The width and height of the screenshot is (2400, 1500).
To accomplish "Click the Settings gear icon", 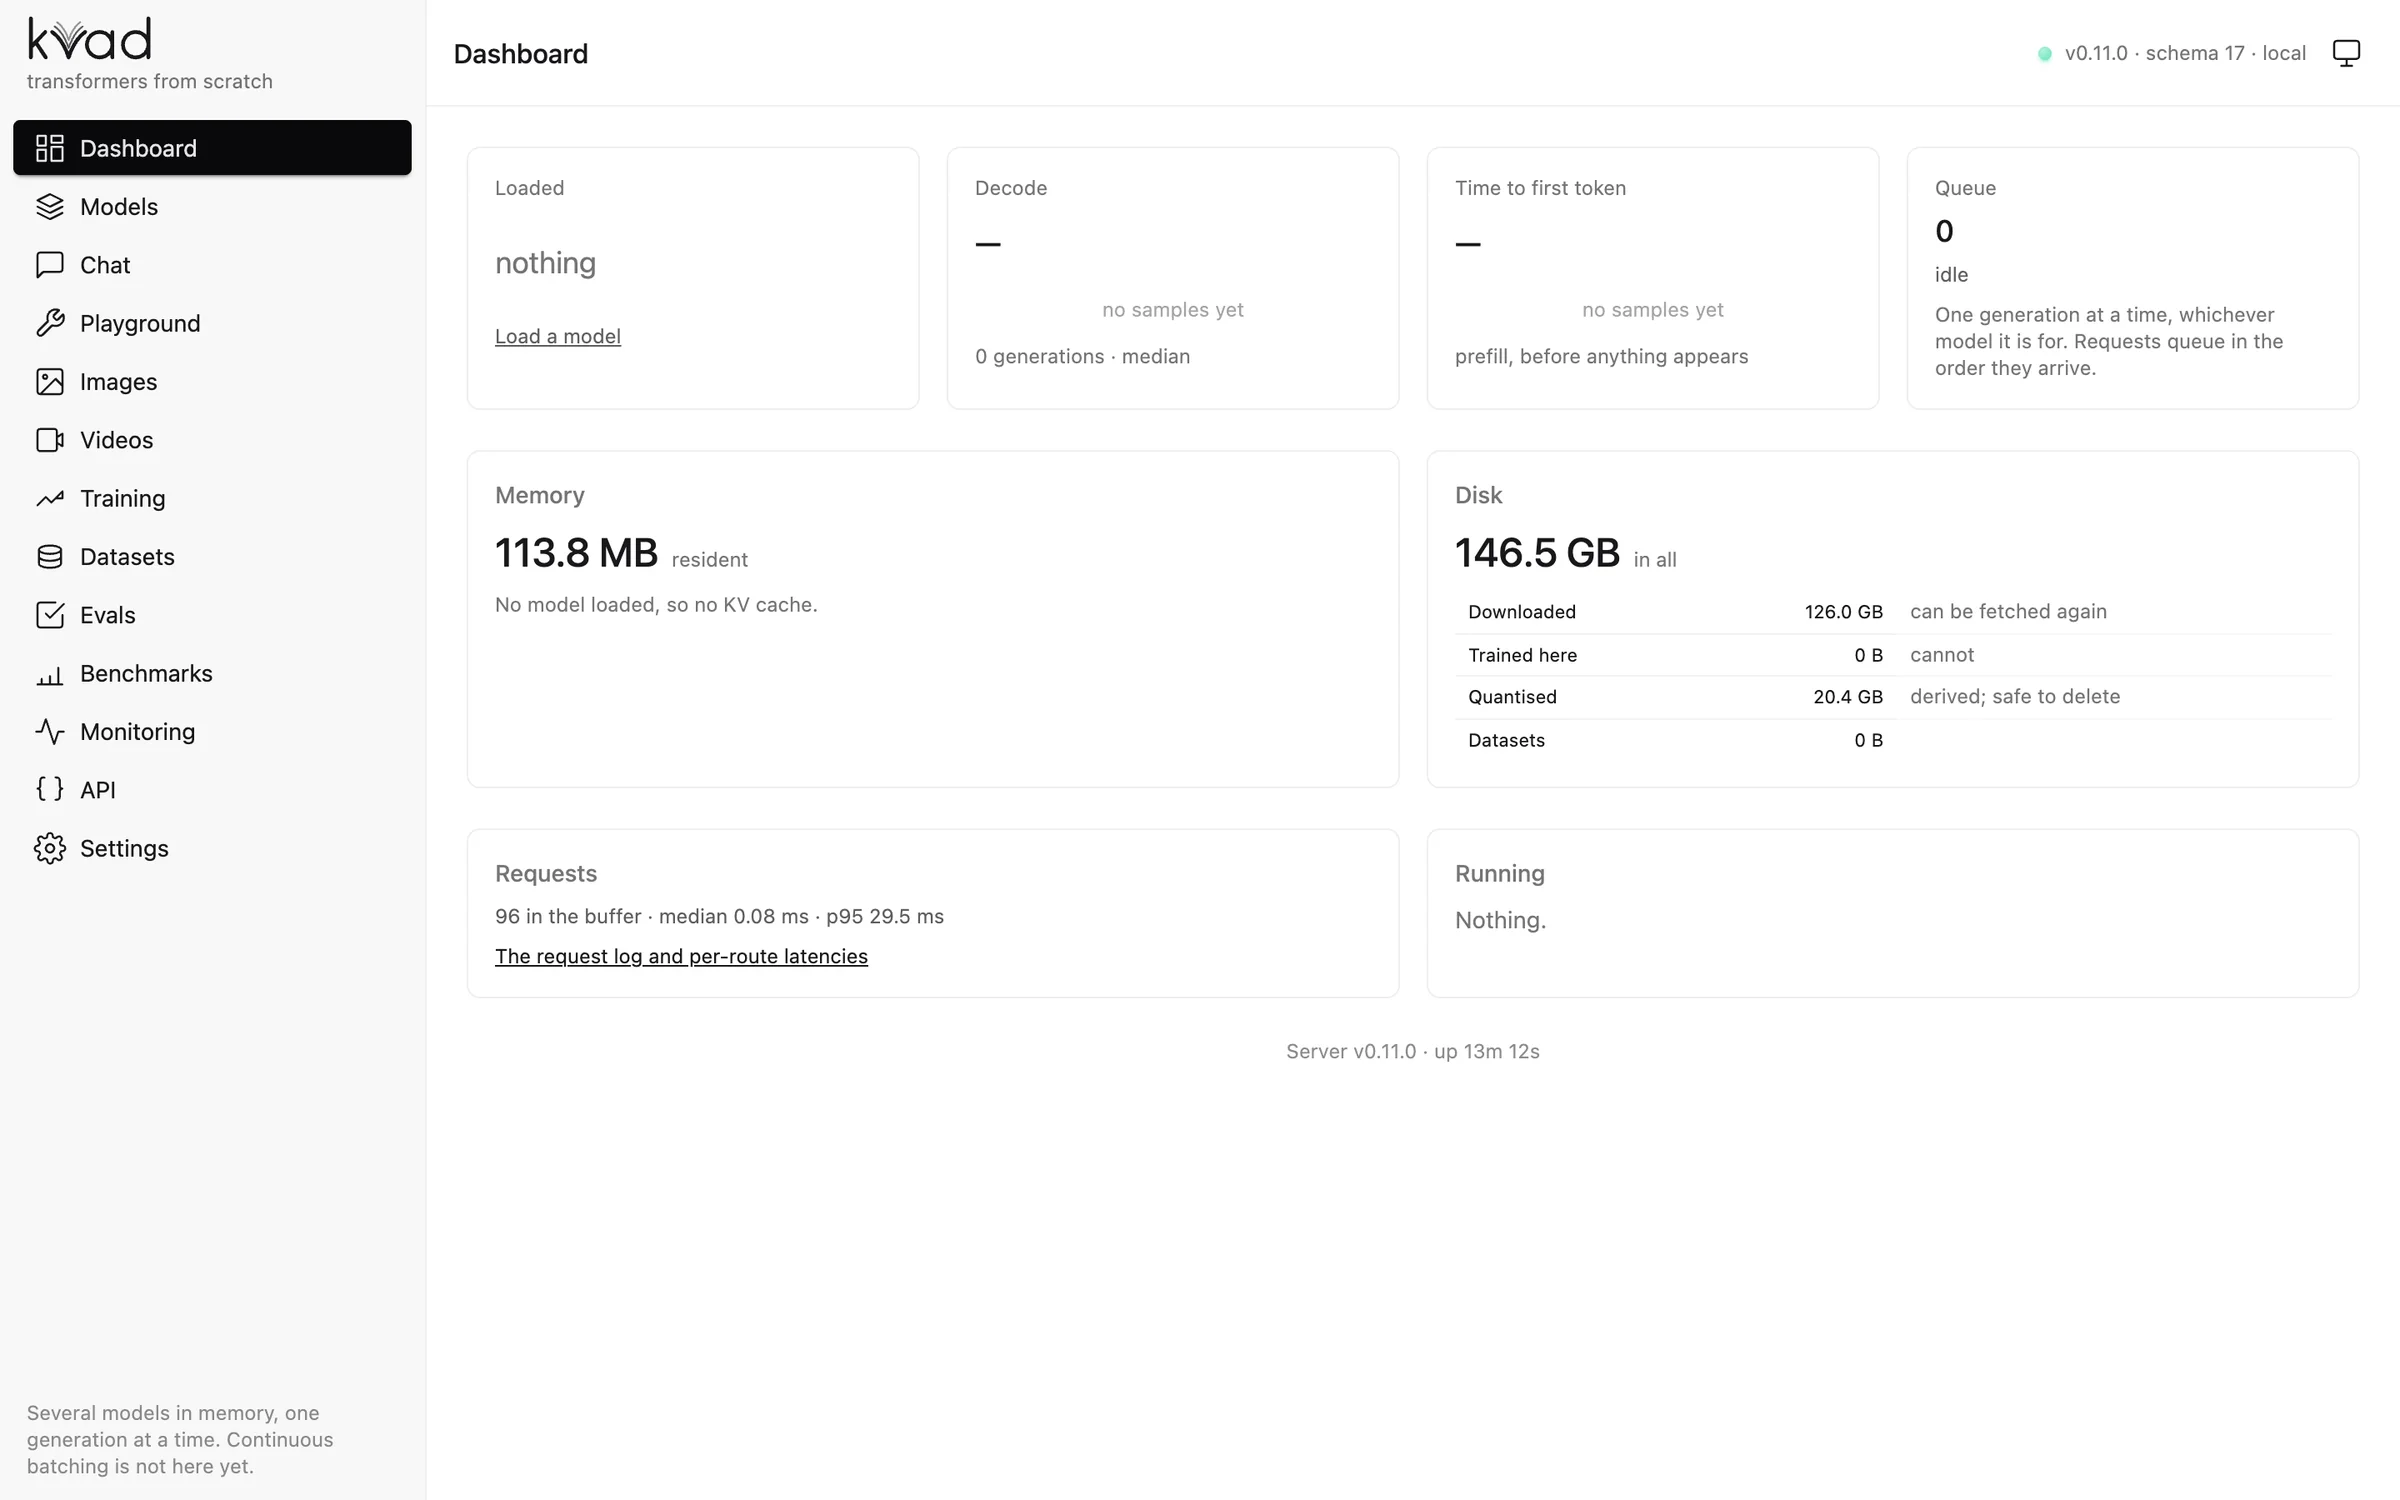I will tap(49, 848).
